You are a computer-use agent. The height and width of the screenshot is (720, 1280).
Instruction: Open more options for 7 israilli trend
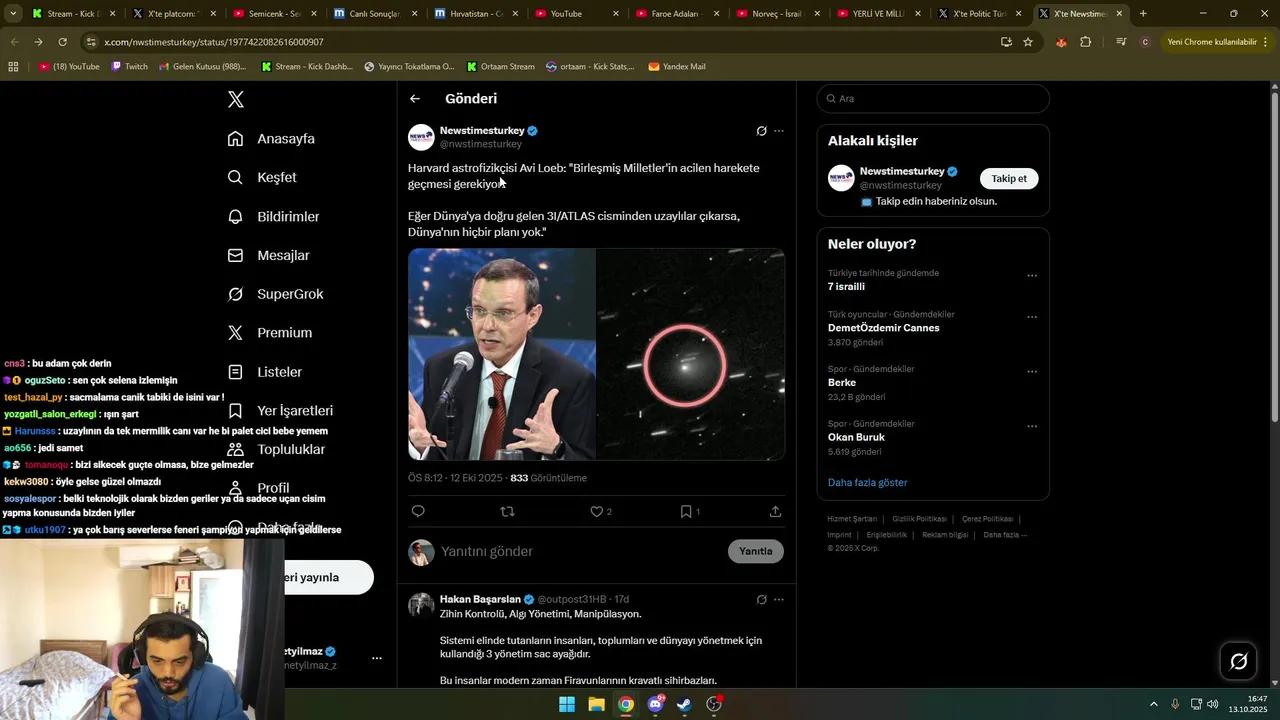pos(1032,276)
